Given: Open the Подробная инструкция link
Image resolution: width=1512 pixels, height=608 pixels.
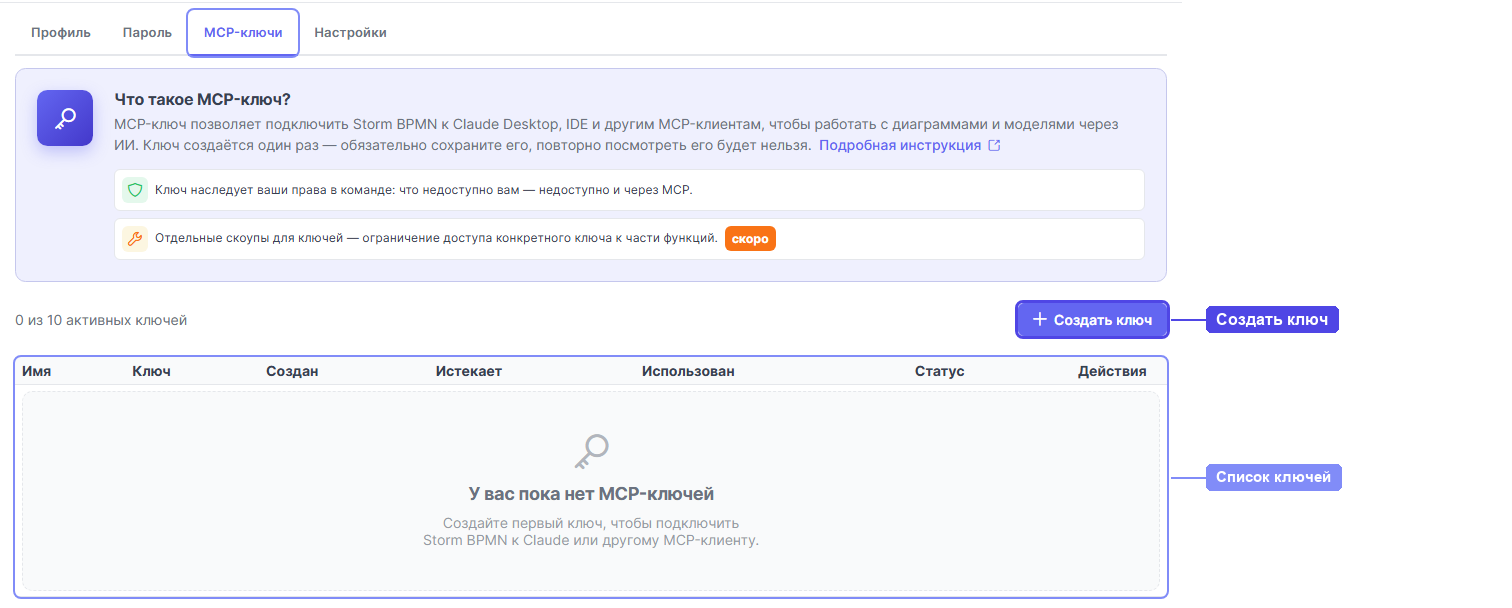Looking at the screenshot, I should tap(900, 145).
